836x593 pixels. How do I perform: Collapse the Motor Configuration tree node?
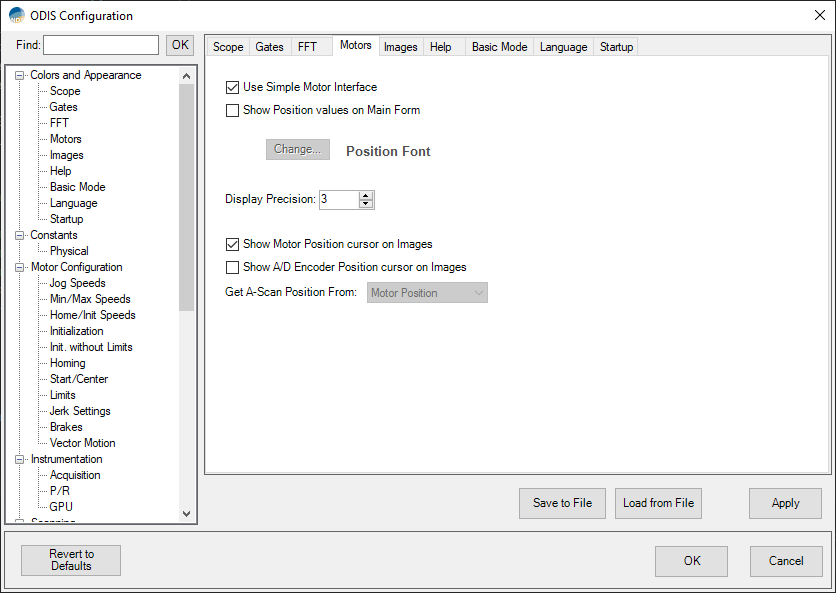point(20,267)
